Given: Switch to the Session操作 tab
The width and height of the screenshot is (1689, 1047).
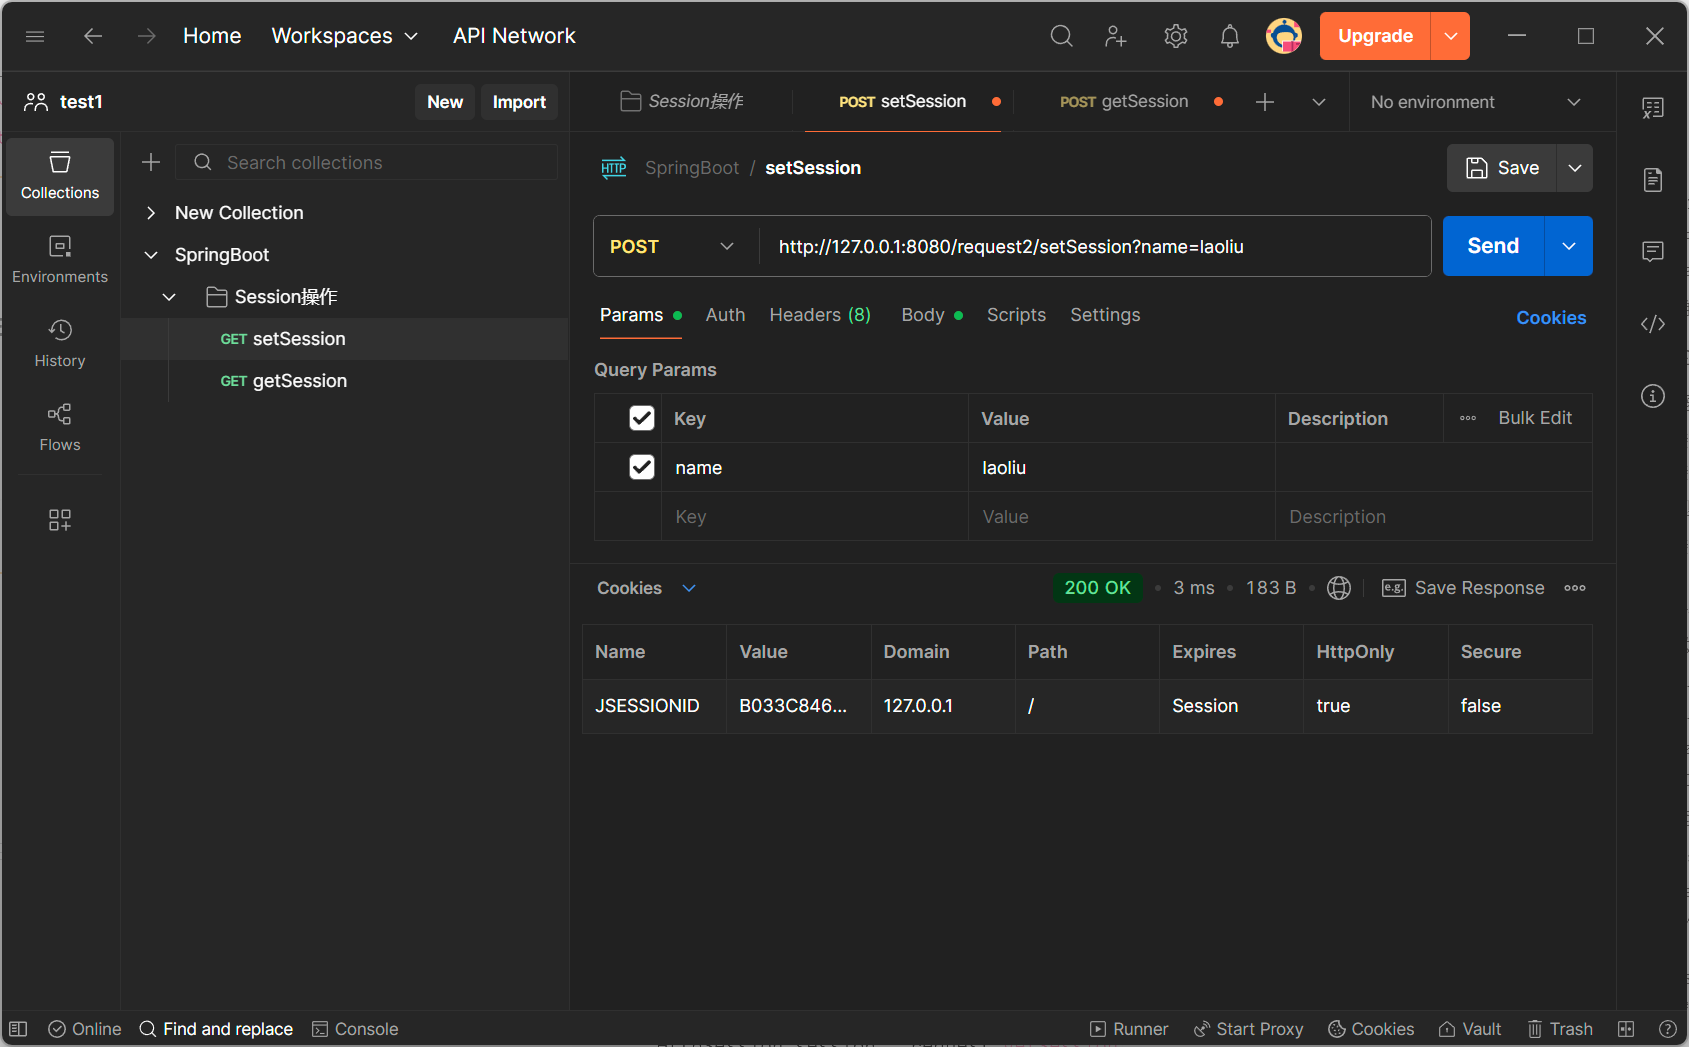Looking at the screenshot, I should [x=683, y=102].
